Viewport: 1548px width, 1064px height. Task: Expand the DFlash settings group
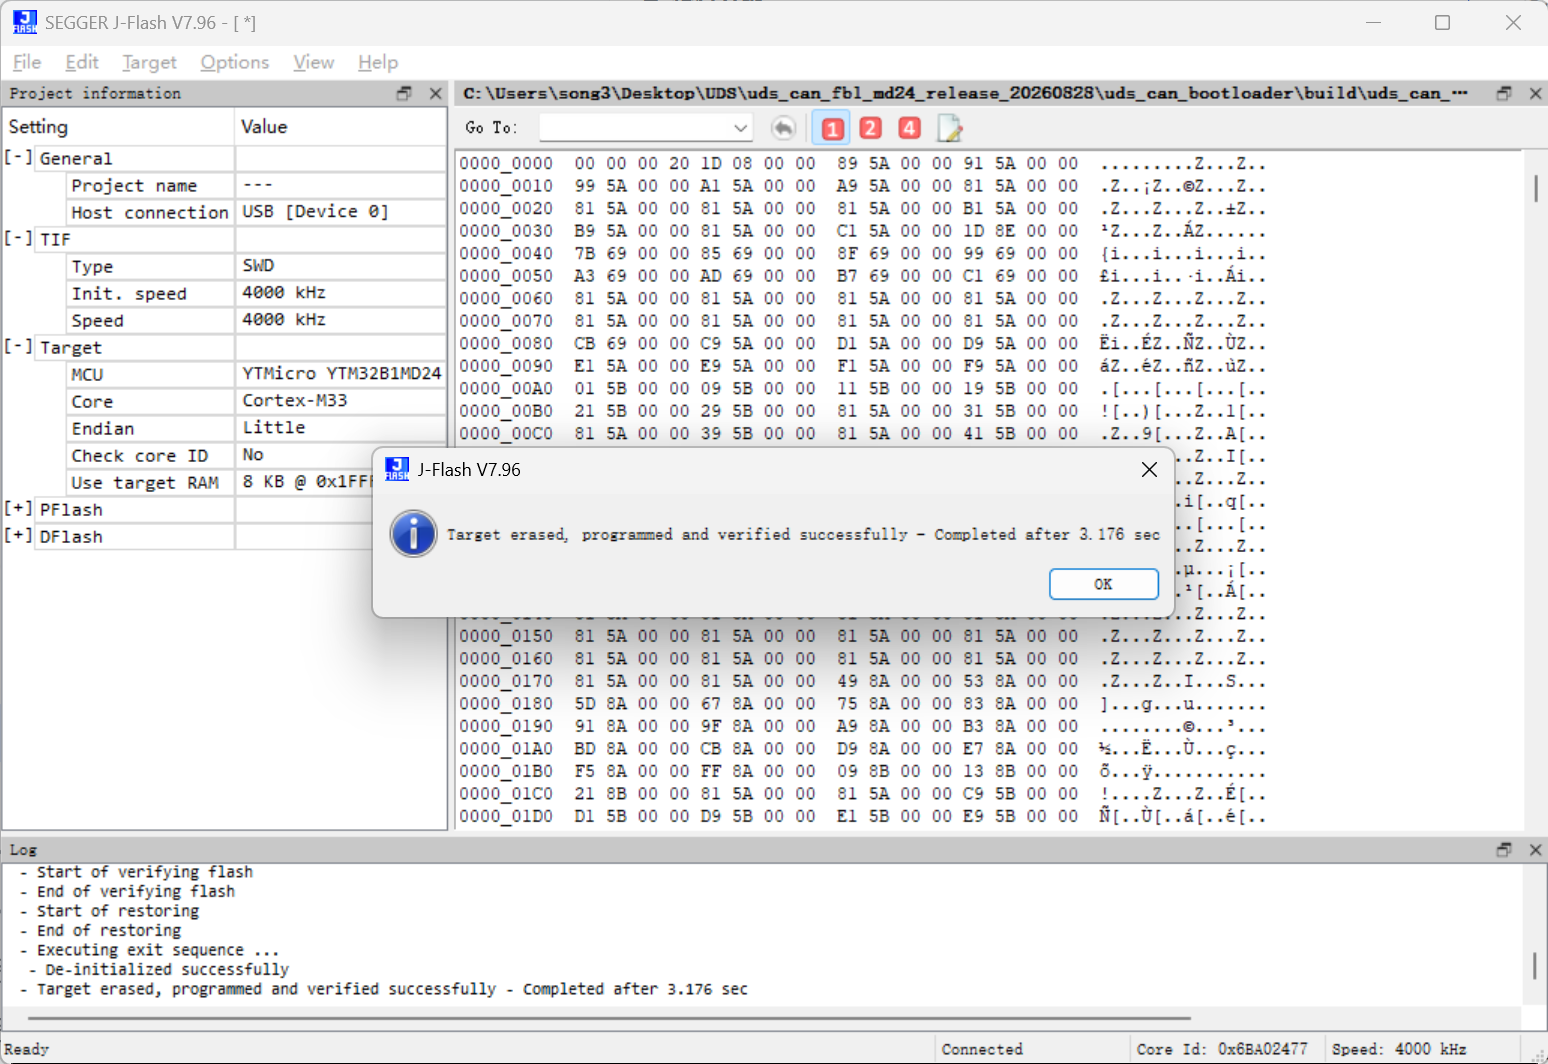19,536
